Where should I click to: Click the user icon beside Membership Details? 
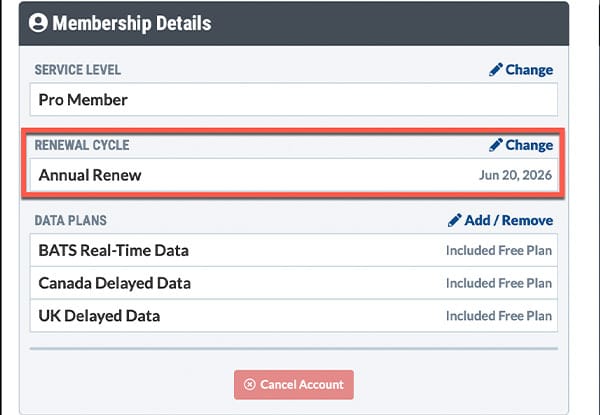point(40,22)
